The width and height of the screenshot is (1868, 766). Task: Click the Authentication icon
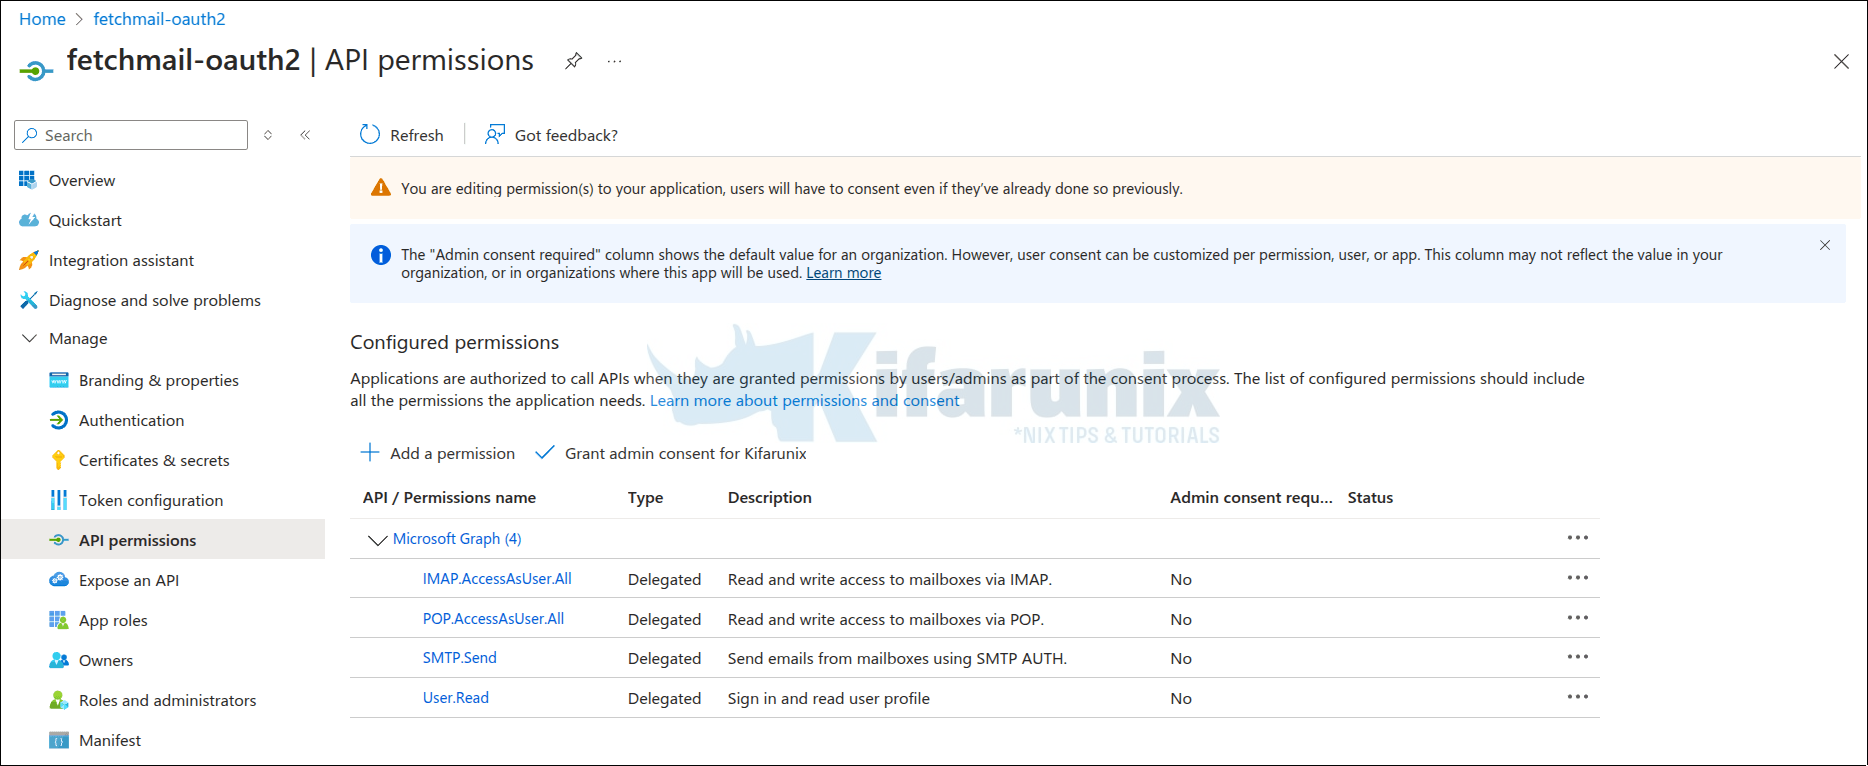pyautogui.click(x=59, y=420)
